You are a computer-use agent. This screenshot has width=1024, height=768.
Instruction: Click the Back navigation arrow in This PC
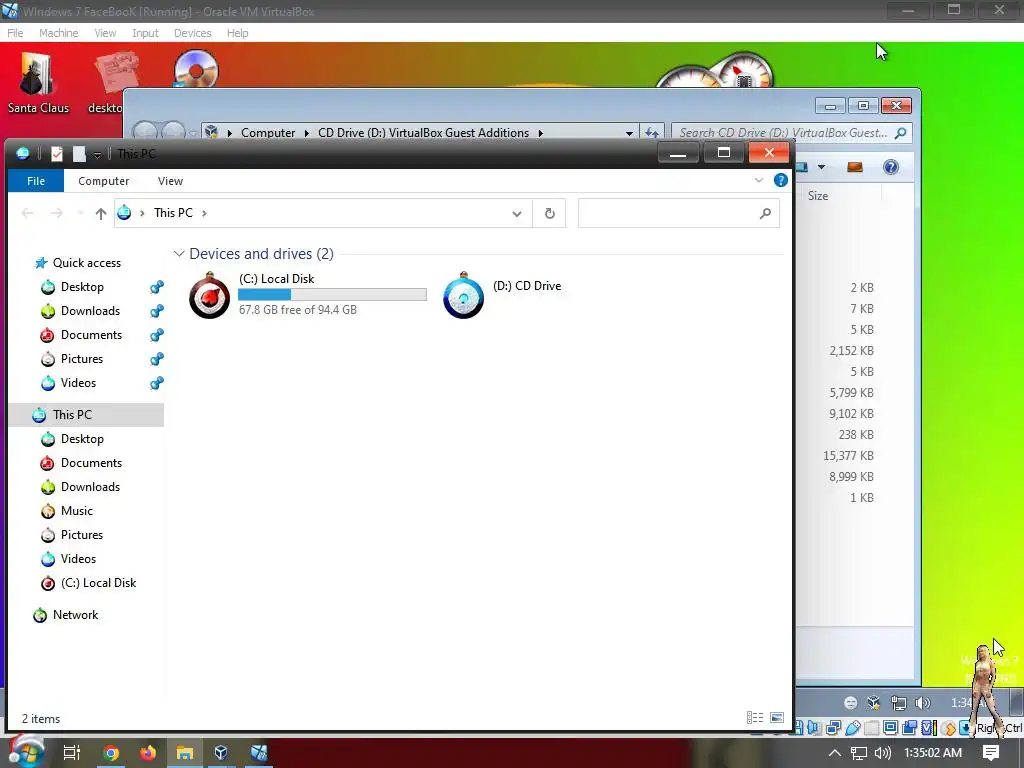(27, 213)
